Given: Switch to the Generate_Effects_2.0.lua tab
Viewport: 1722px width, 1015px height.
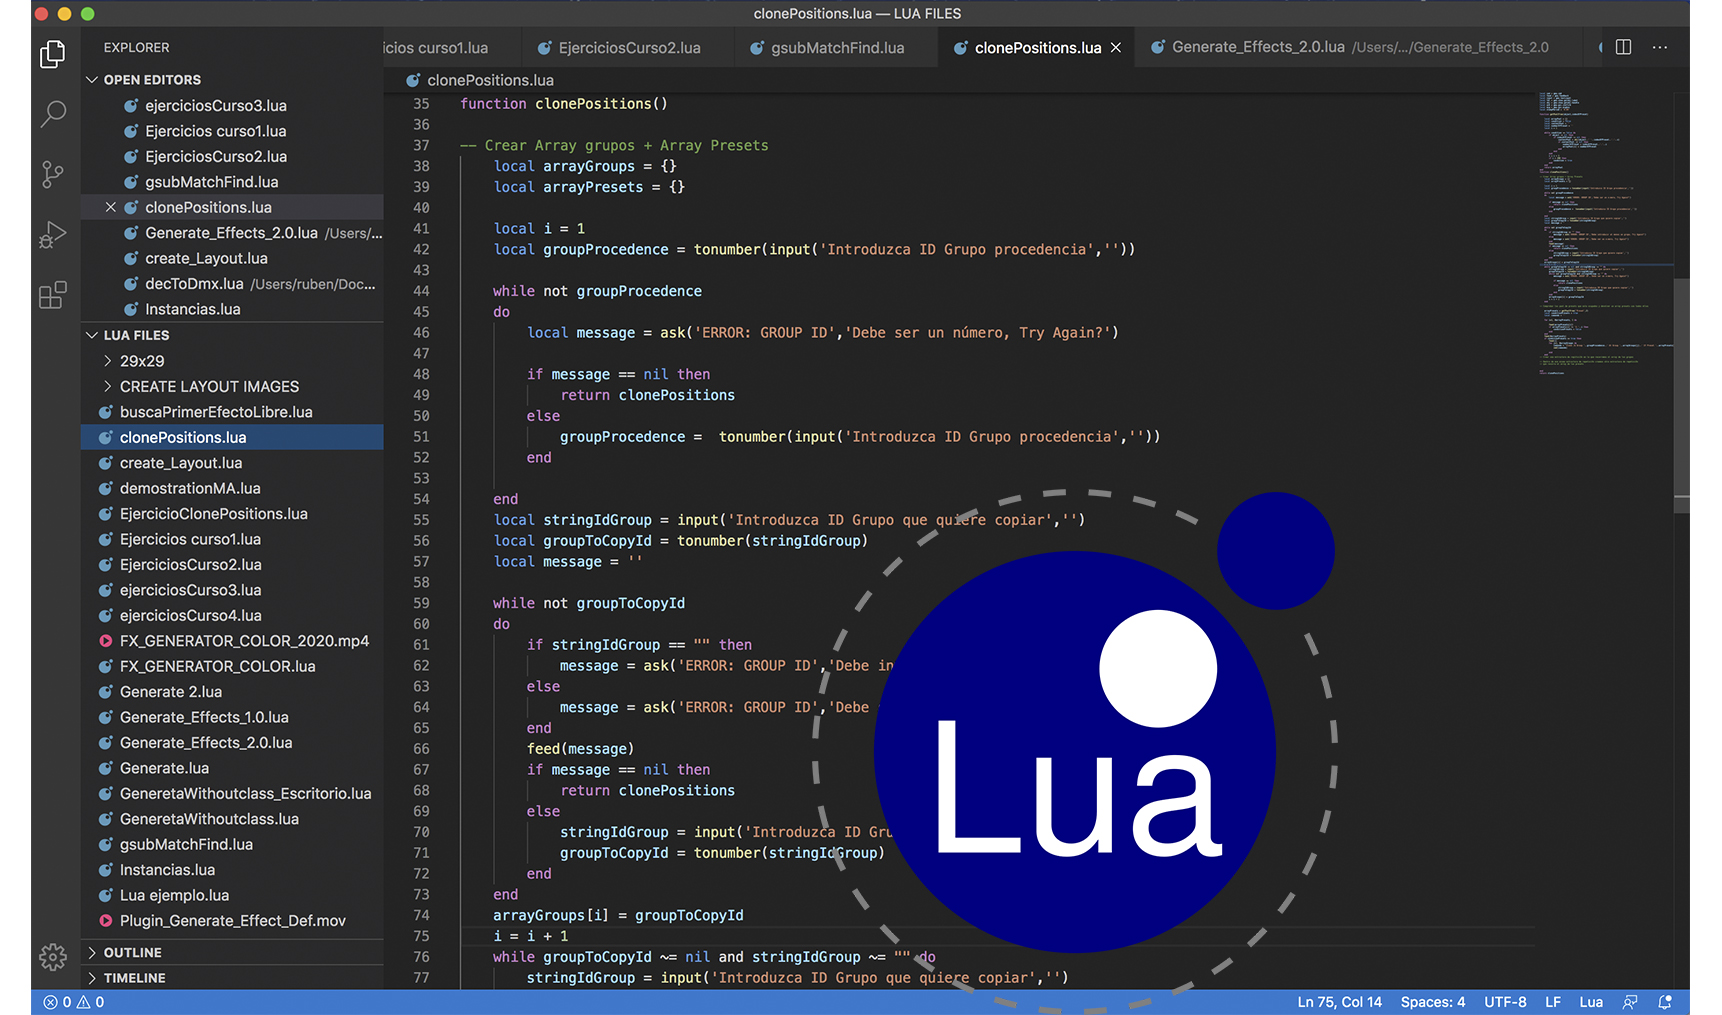Looking at the screenshot, I should click(x=1359, y=48).
